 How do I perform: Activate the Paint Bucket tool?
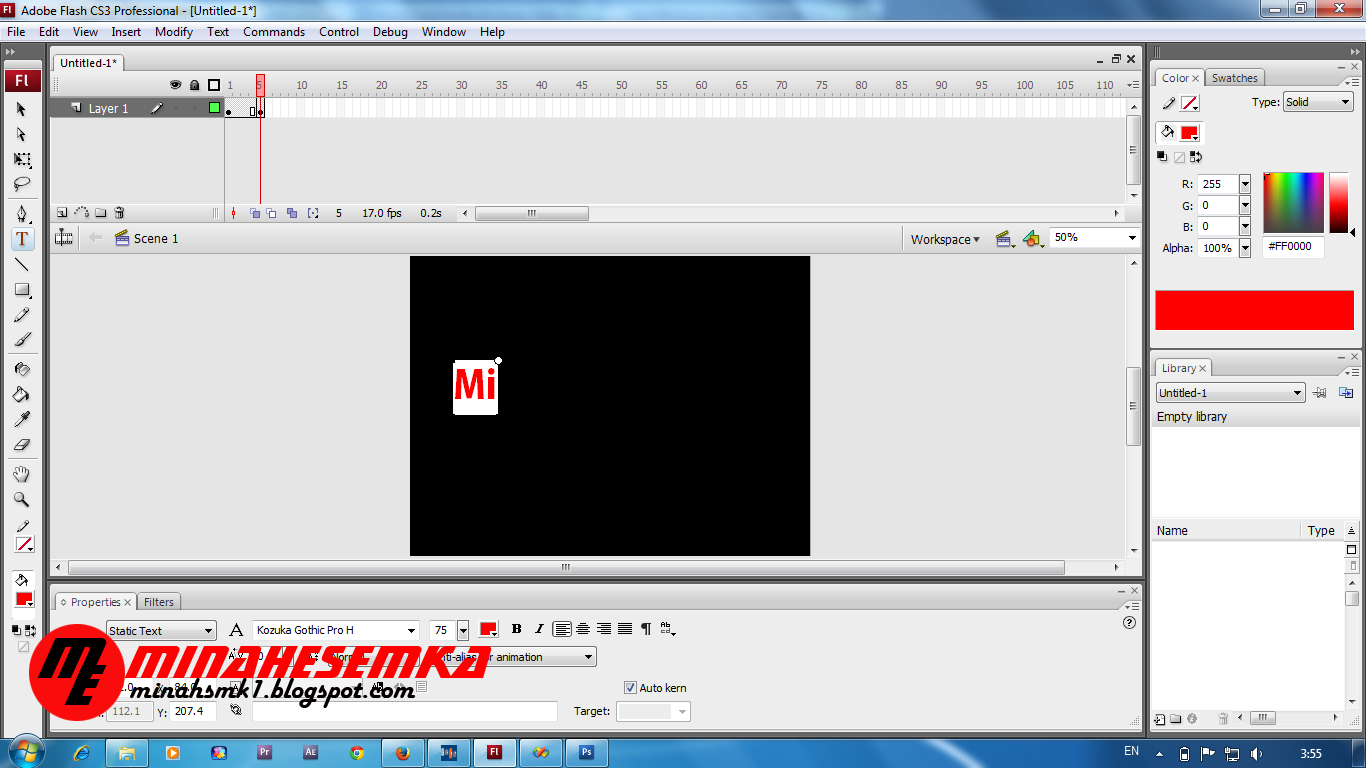pos(22,393)
